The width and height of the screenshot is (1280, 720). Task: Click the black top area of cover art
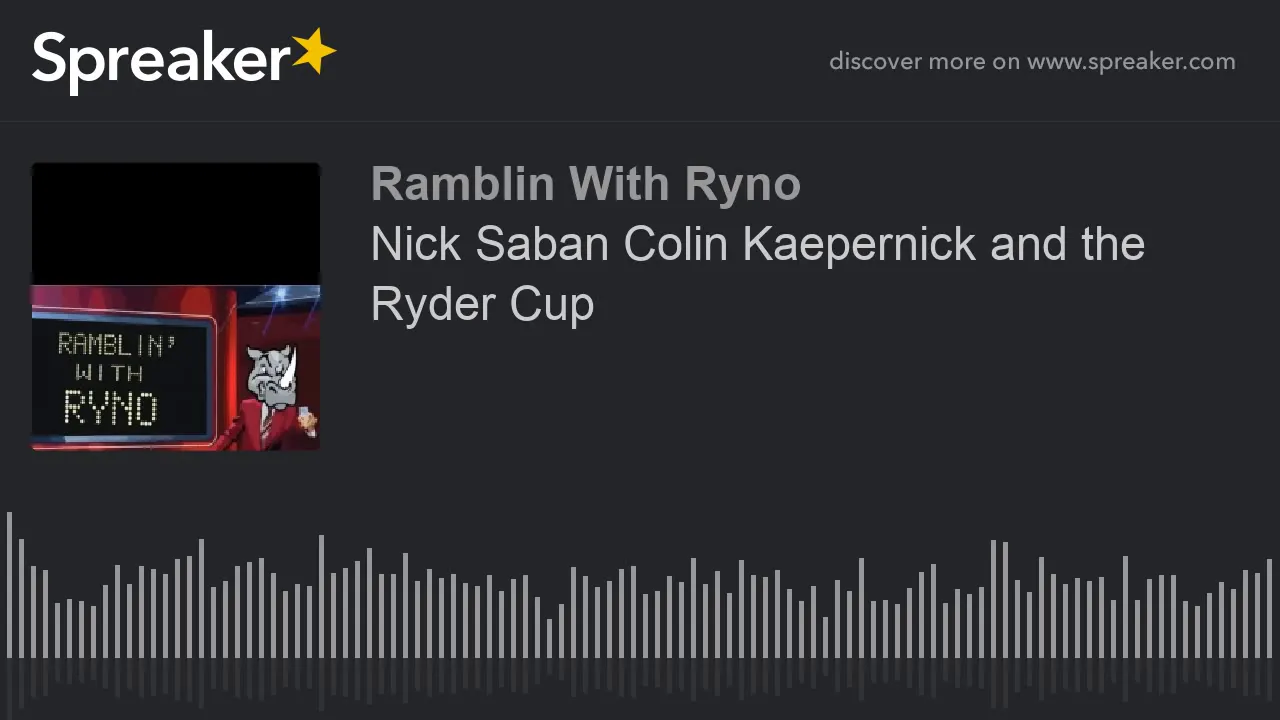coord(176,224)
